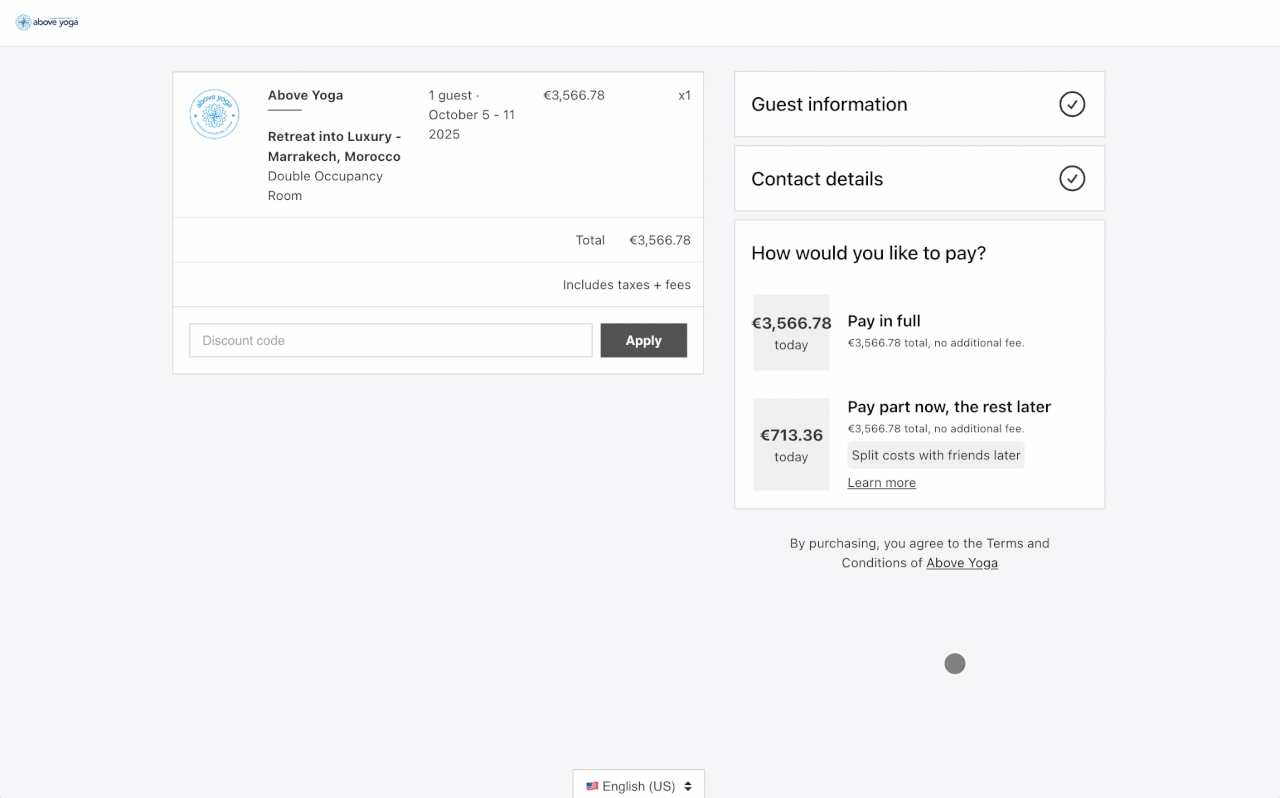Viewport: 1280px width, 798px height.
Task: Focus the Discount code input field
Action: (x=391, y=340)
